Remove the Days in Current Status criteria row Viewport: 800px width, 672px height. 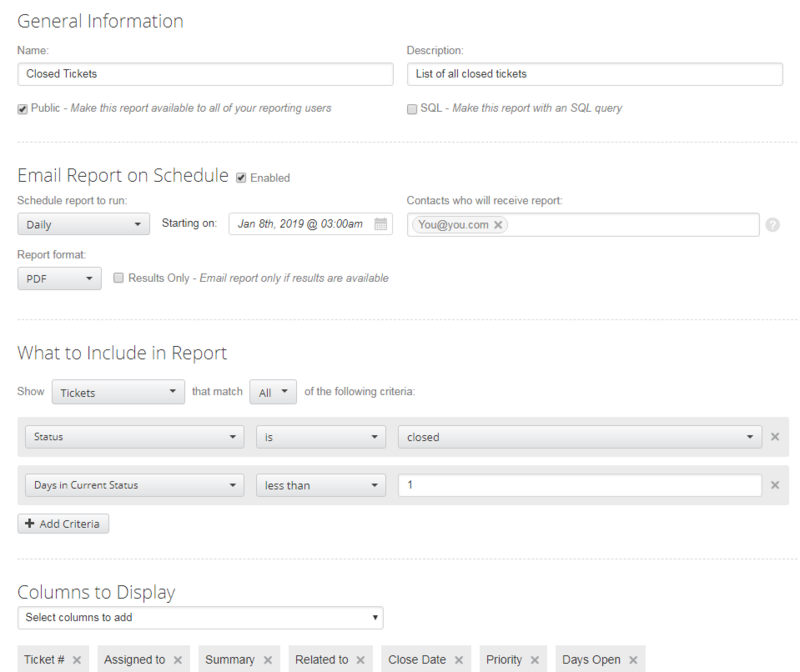coord(775,485)
